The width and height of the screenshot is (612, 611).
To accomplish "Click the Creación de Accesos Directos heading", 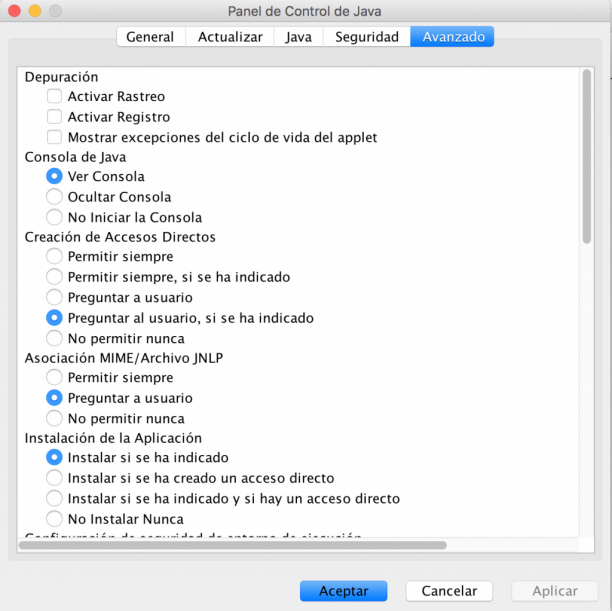I will (x=120, y=237).
